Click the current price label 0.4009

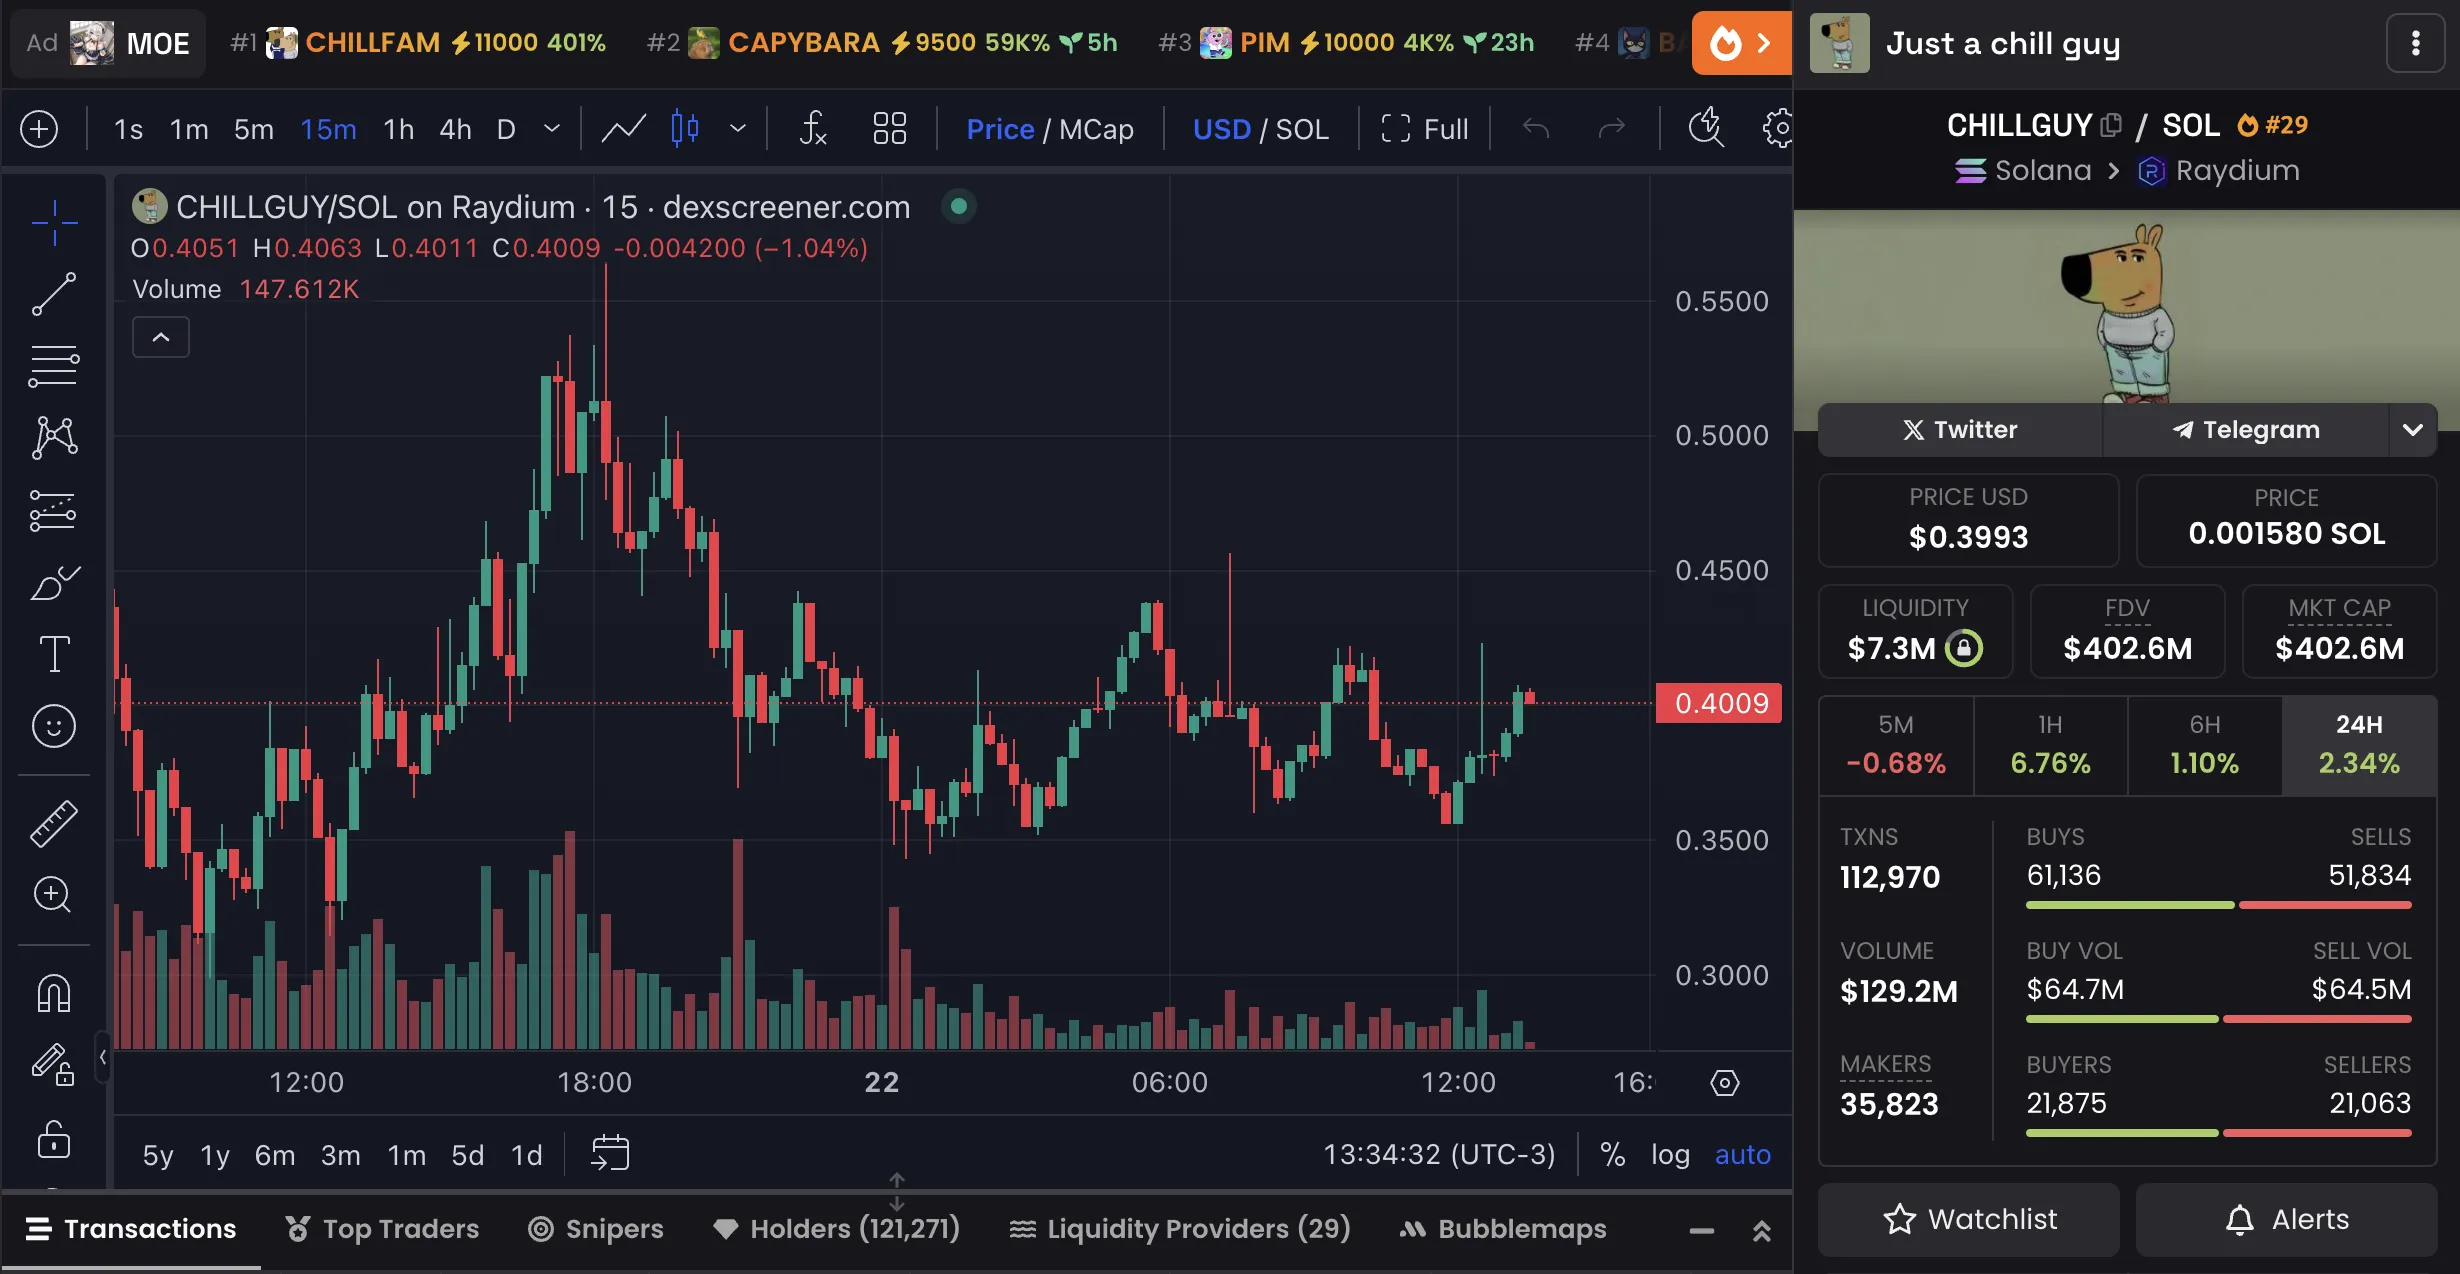[1719, 703]
